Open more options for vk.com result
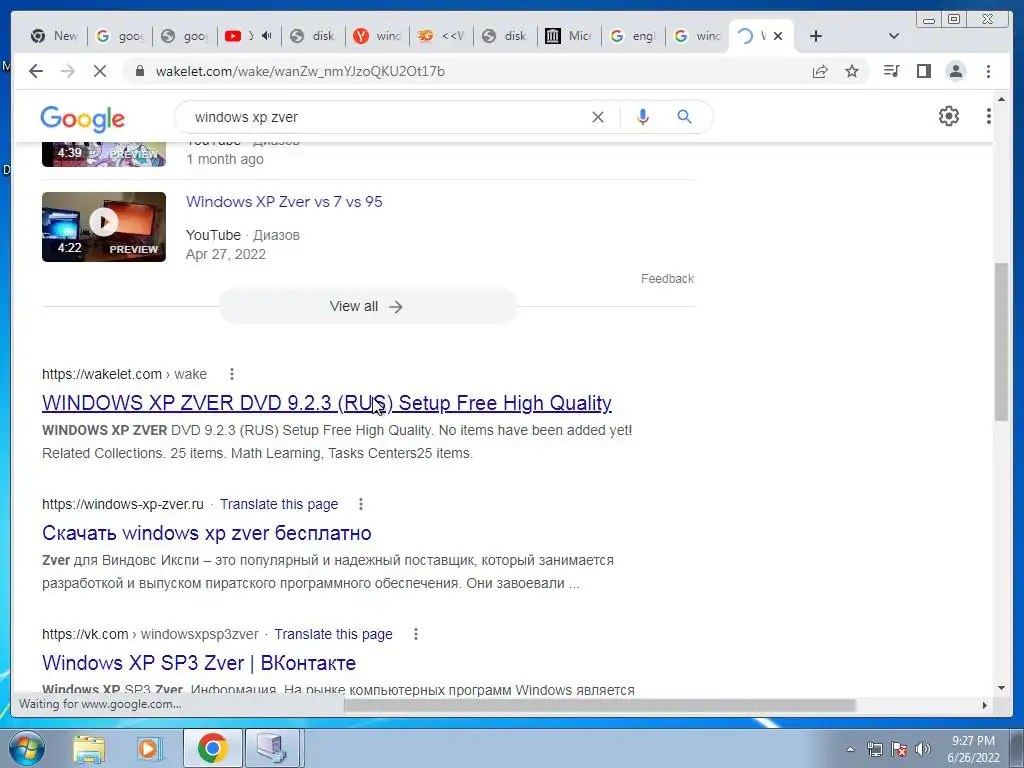This screenshot has width=1024, height=768. coord(415,634)
